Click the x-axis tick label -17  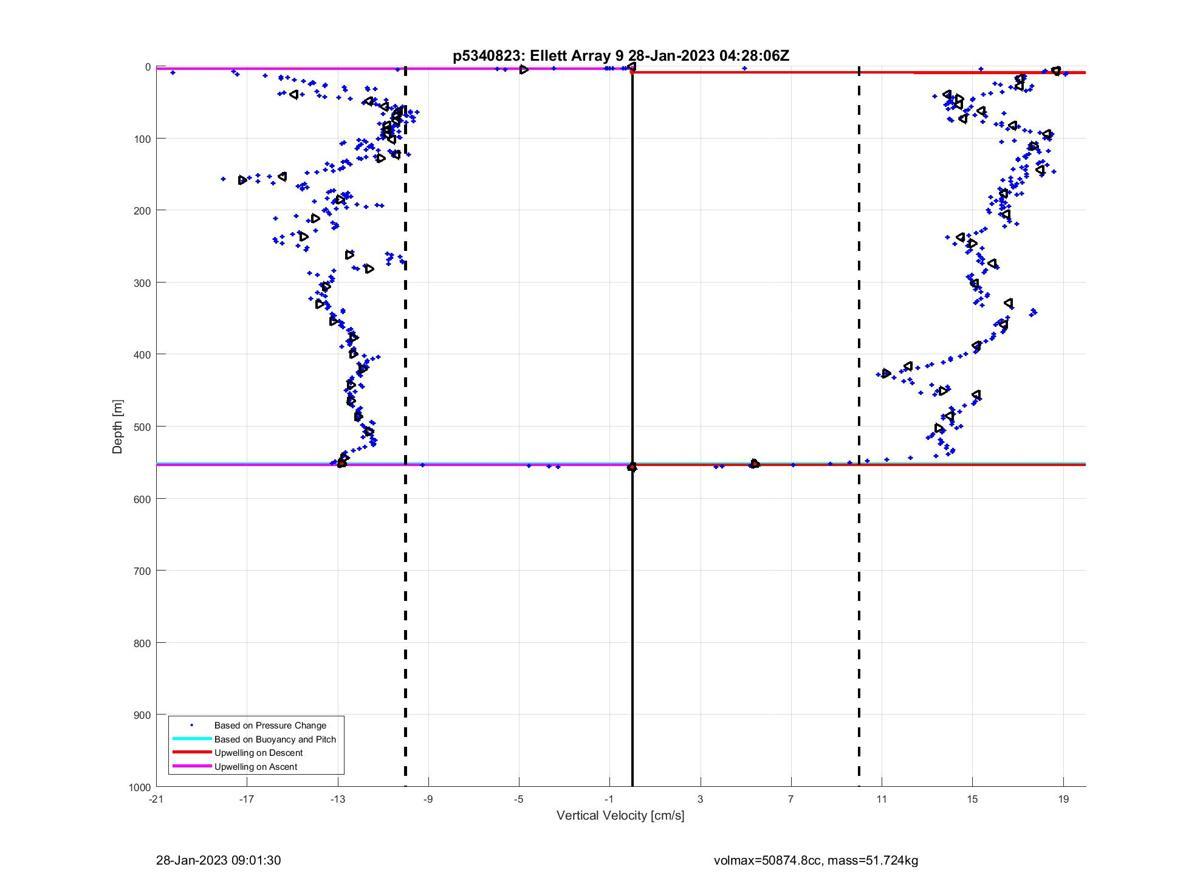point(247,799)
